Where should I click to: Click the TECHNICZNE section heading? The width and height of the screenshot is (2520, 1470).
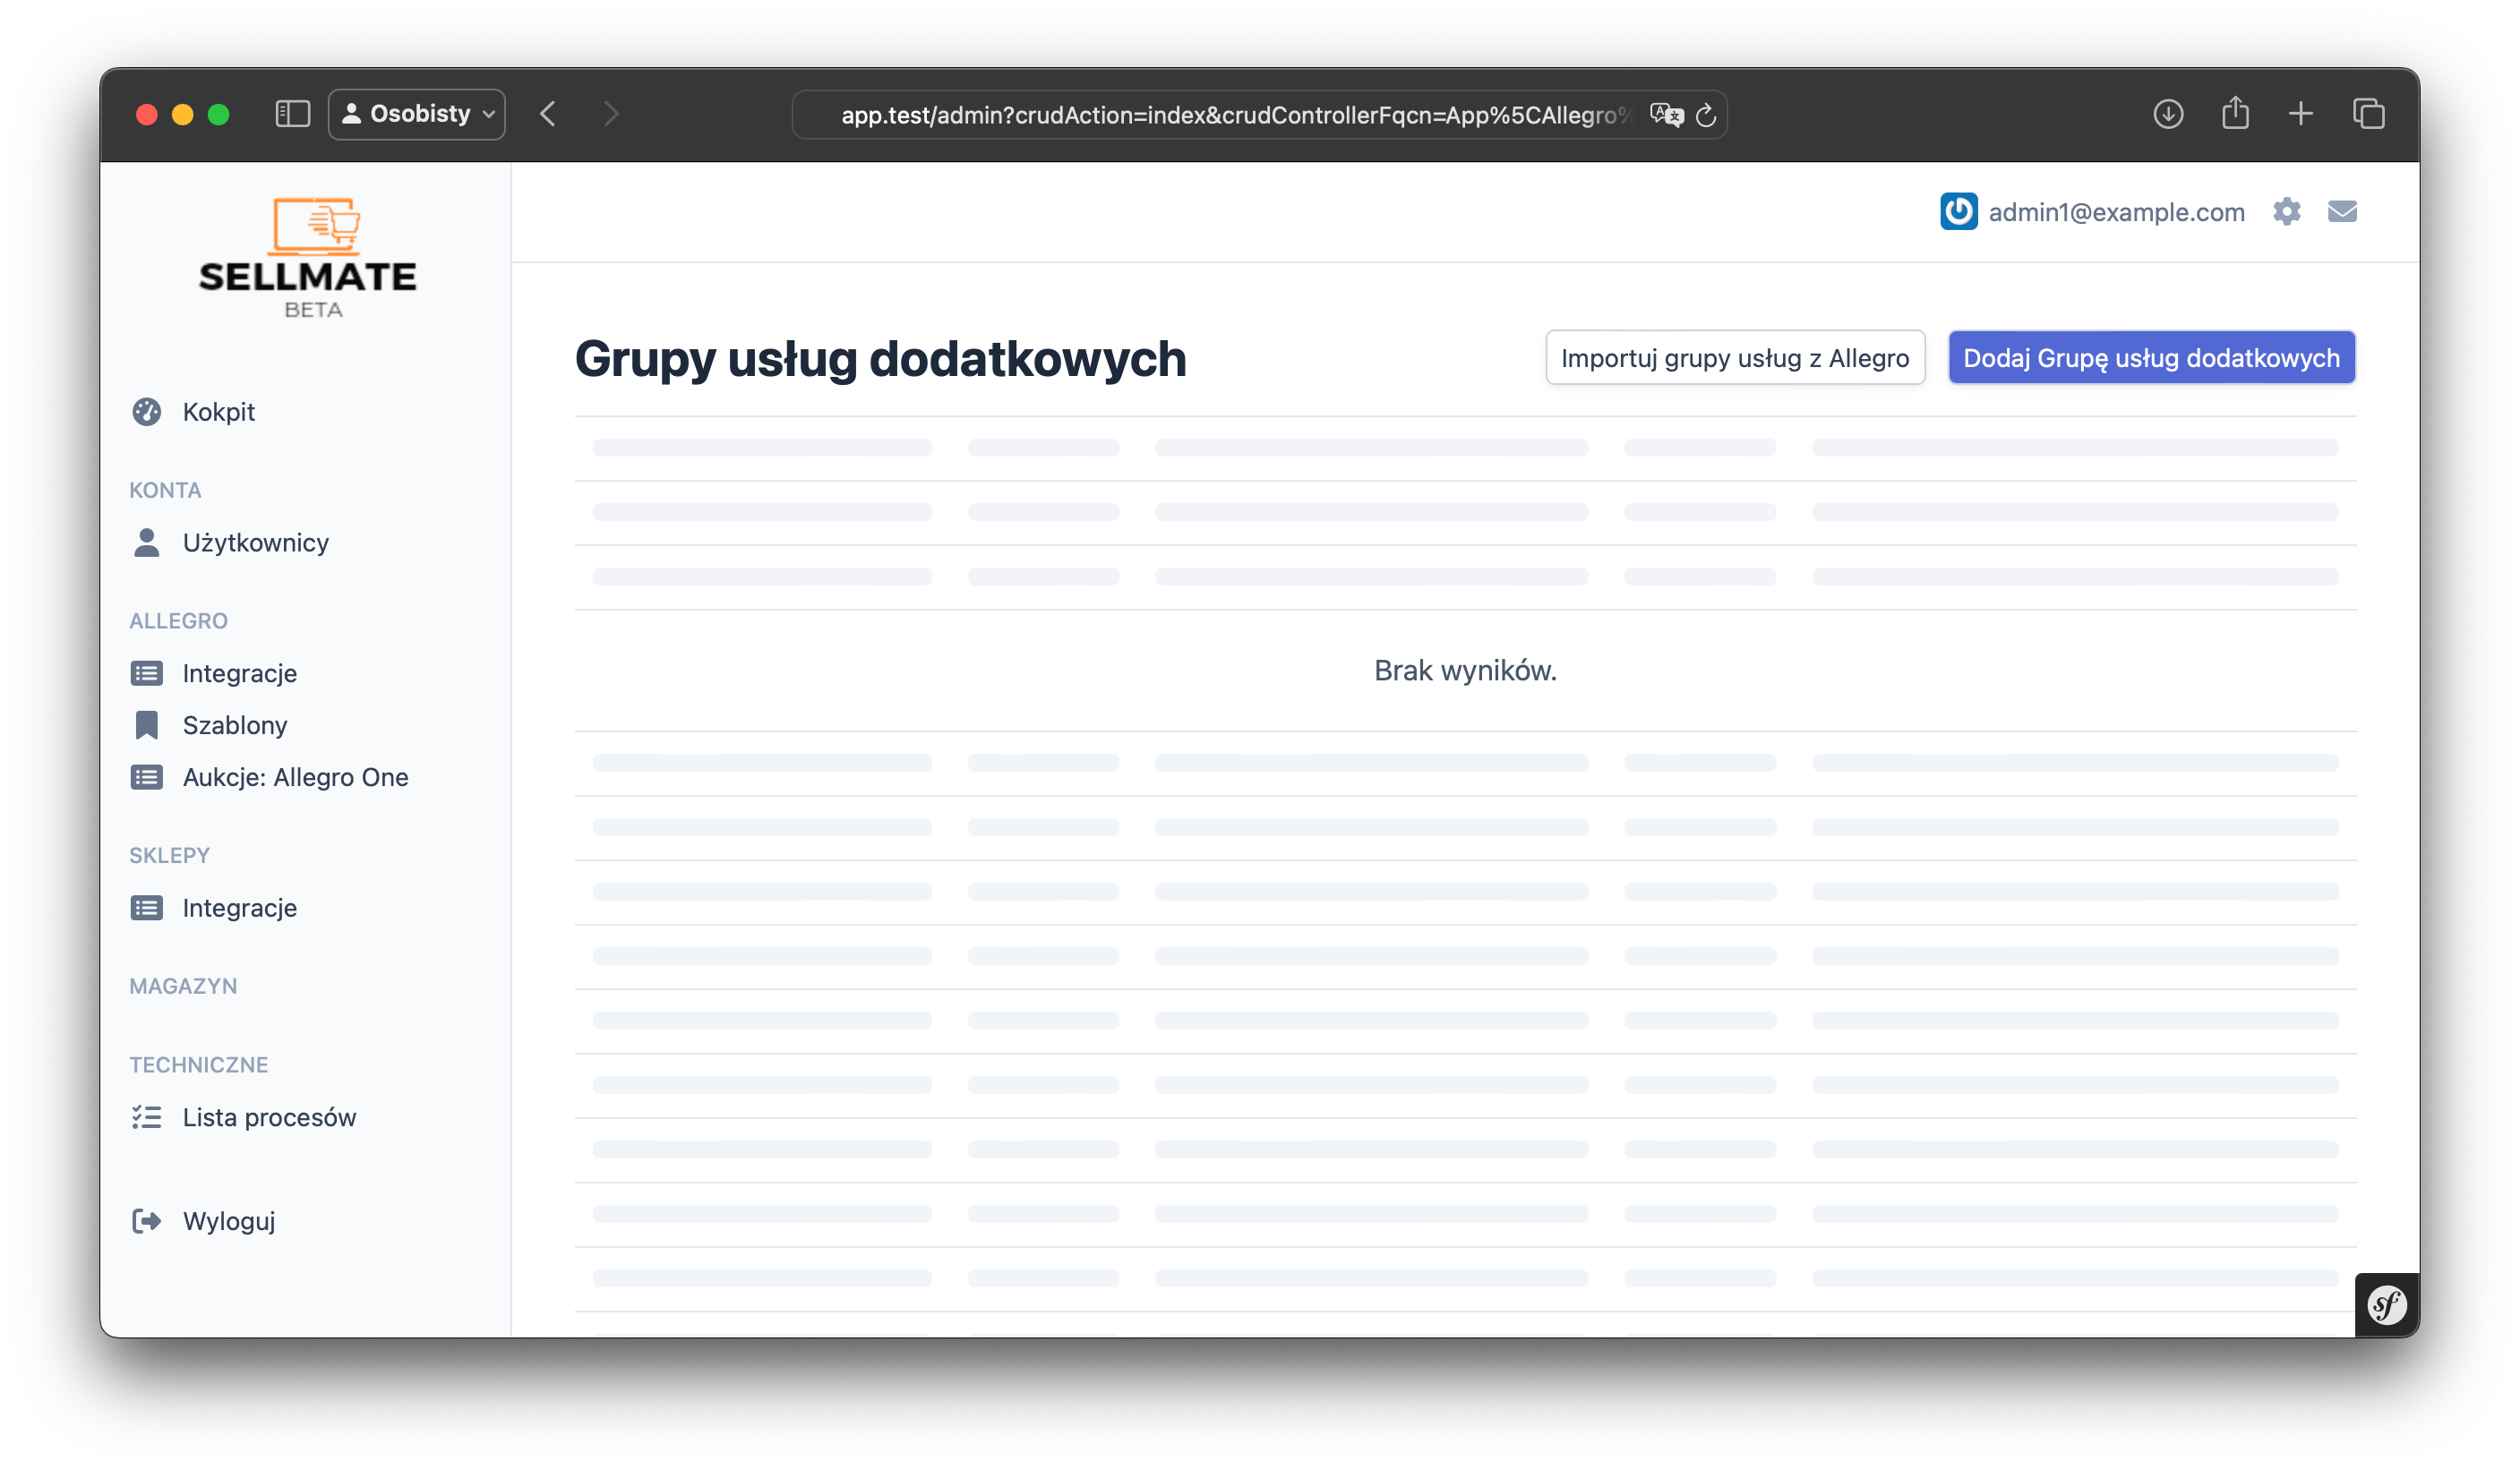[x=198, y=1065]
